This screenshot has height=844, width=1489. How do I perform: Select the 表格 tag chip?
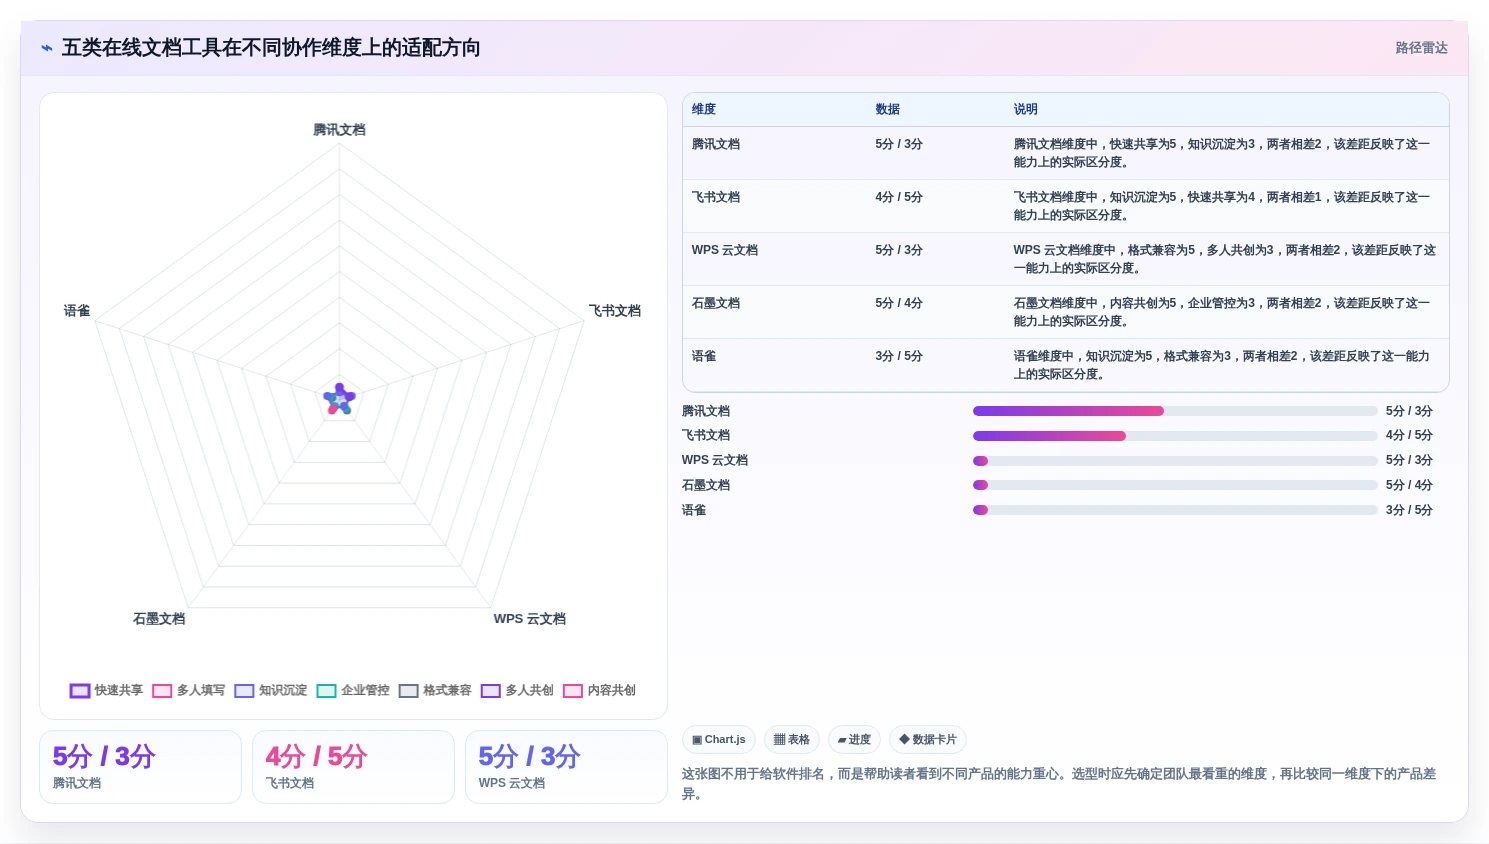[x=792, y=740]
